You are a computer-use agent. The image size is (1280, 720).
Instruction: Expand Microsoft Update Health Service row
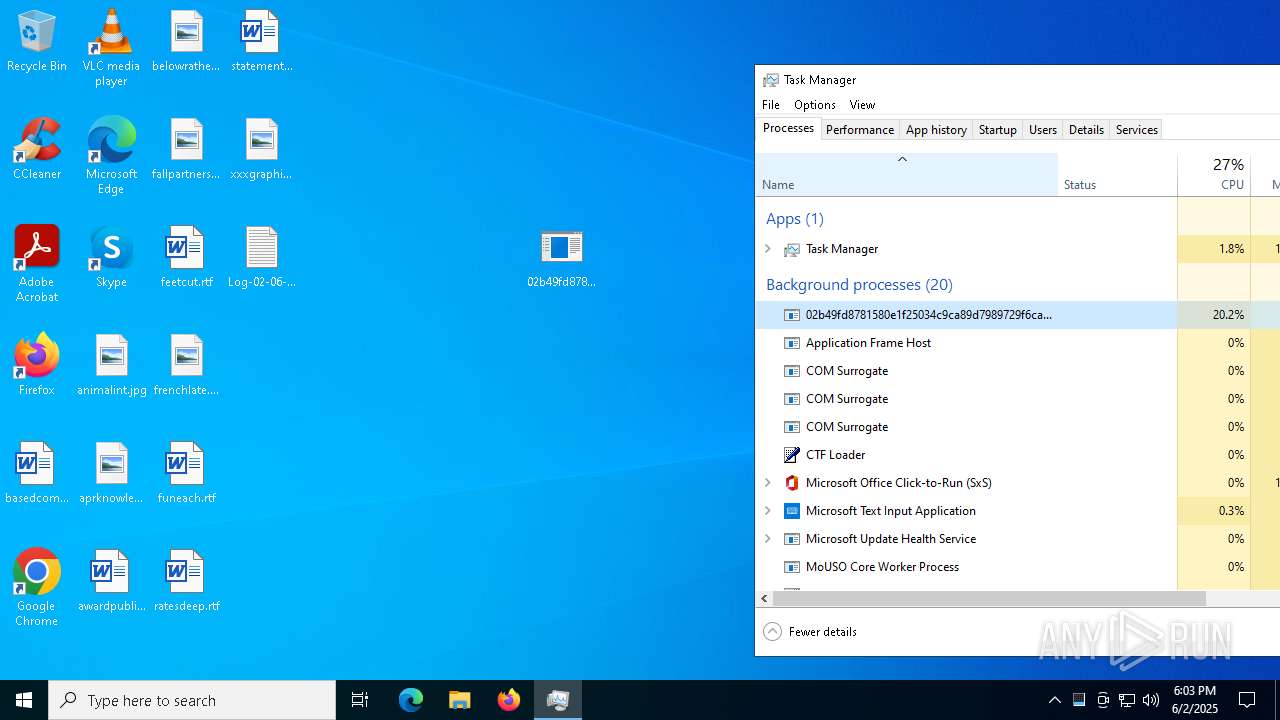click(x=768, y=539)
